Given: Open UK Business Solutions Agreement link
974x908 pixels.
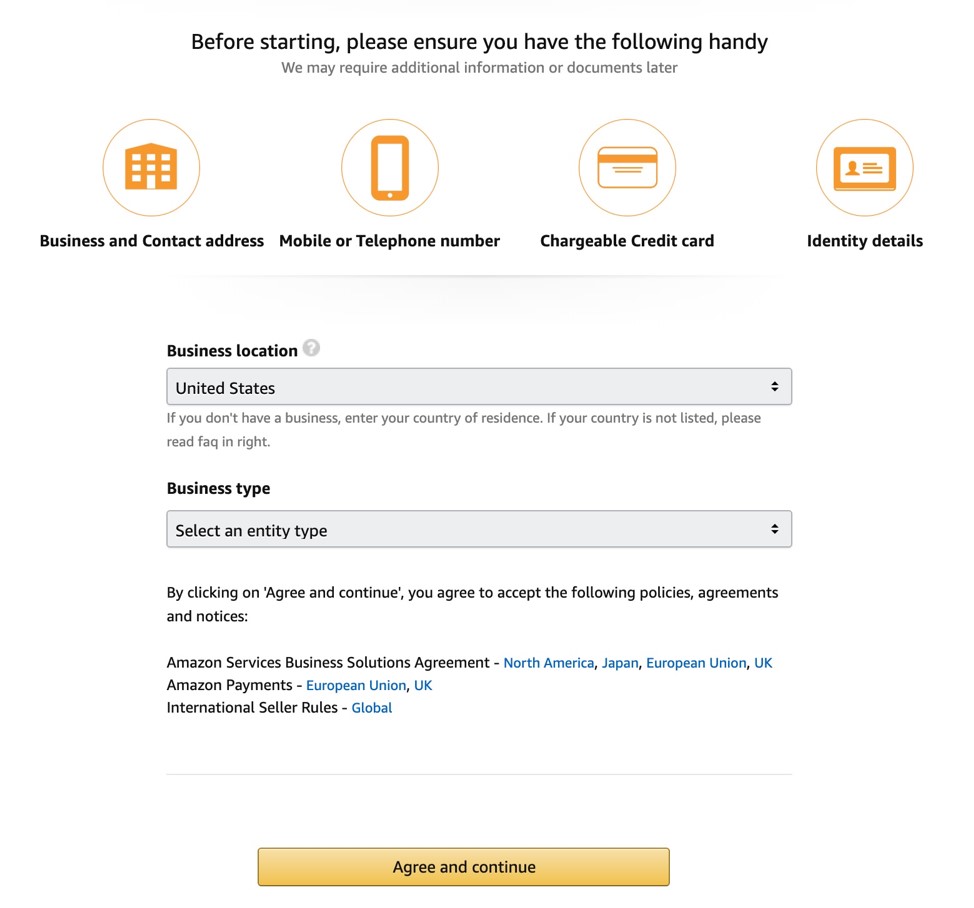Looking at the screenshot, I should click(763, 663).
